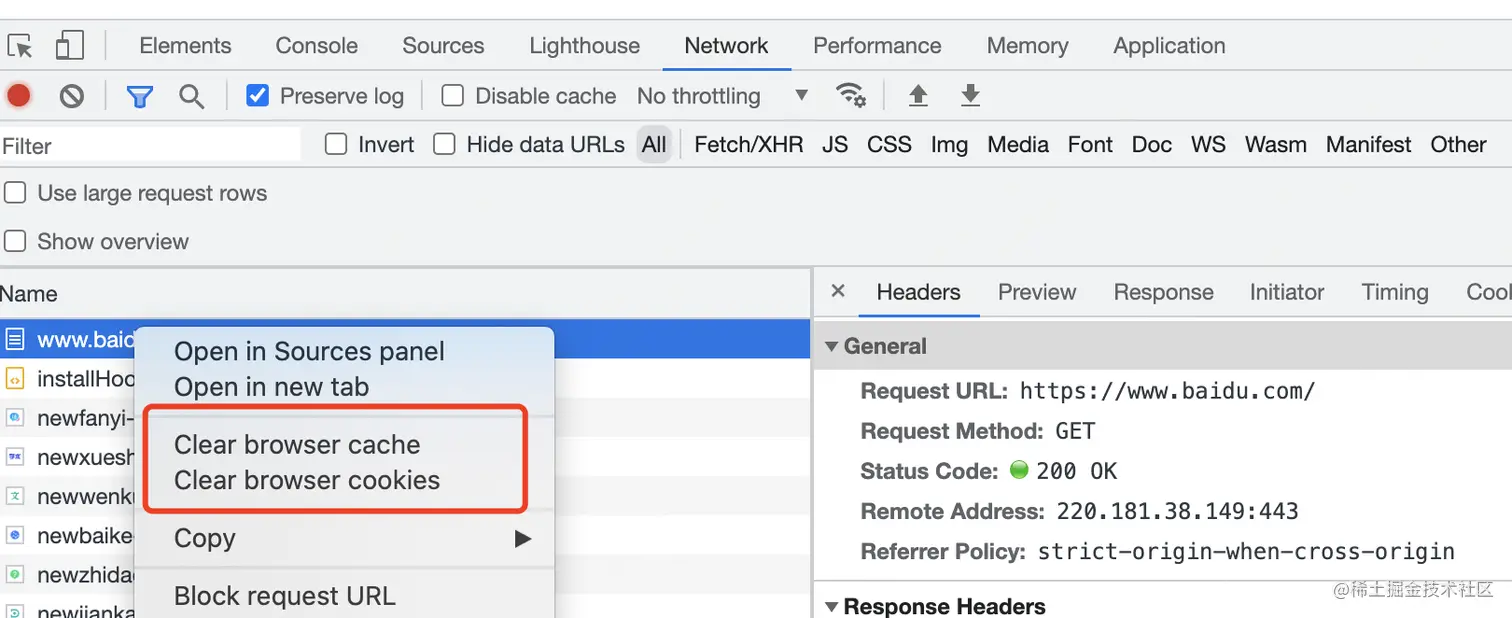
Task: Toggle the device toolbar icon
Action: point(69,46)
